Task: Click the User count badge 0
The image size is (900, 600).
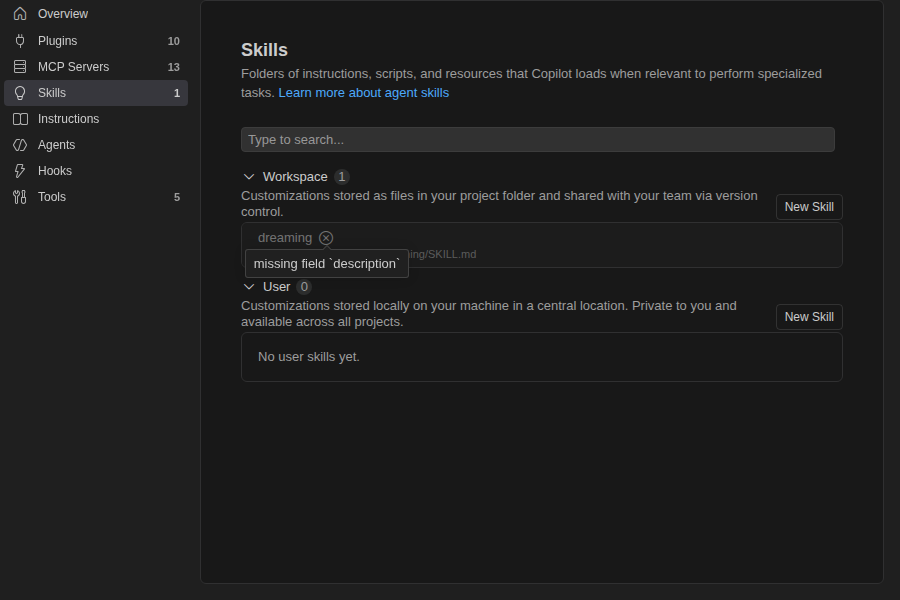Action: 304,287
